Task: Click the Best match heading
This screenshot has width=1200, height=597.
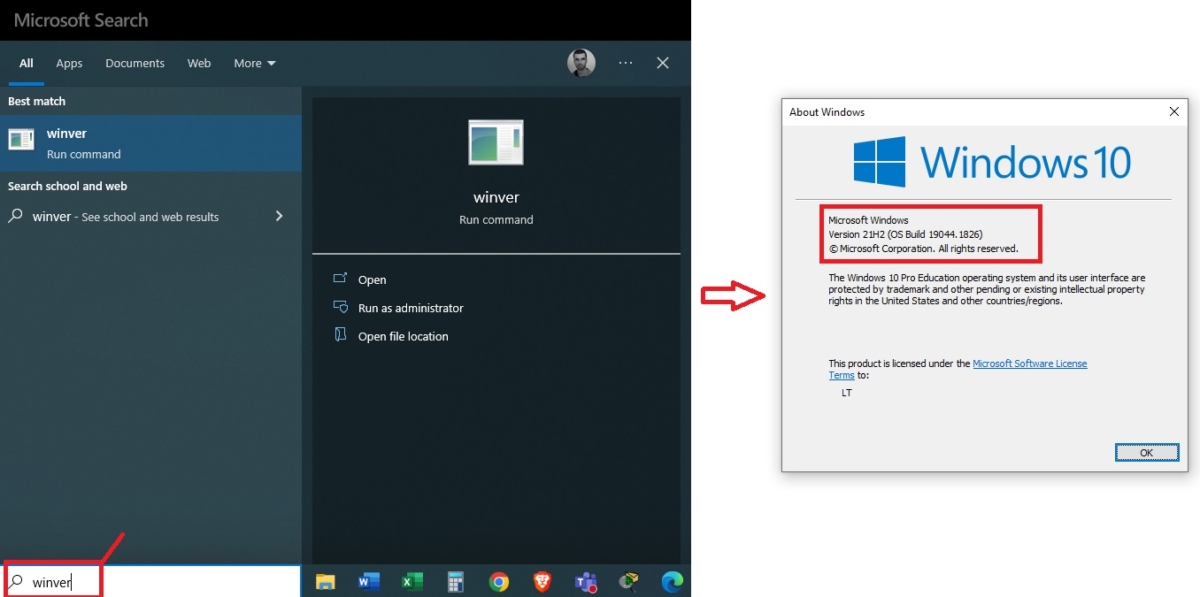Action: (37, 101)
